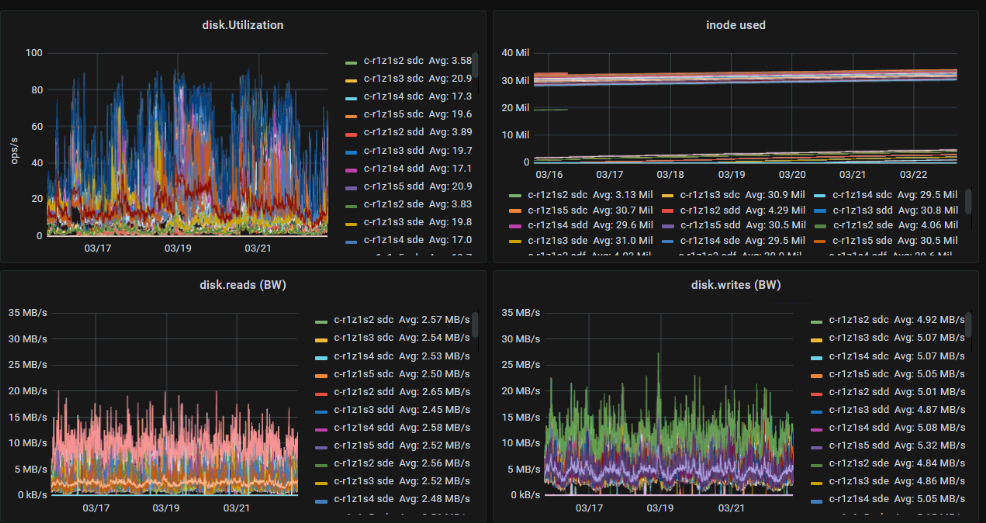This screenshot has height=523, width=986.
Task: Click the disk.reads legend scrollbar
Action: (476, 325)
